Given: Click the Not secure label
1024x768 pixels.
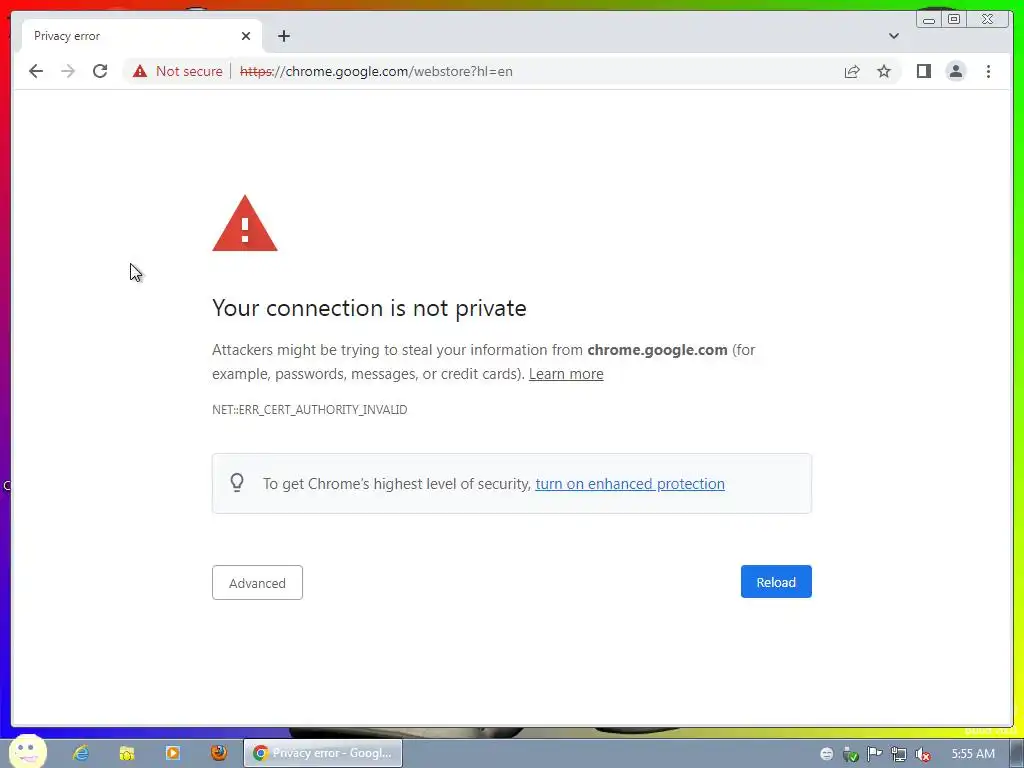Looking at the screenshot, I should coord(189,71).
